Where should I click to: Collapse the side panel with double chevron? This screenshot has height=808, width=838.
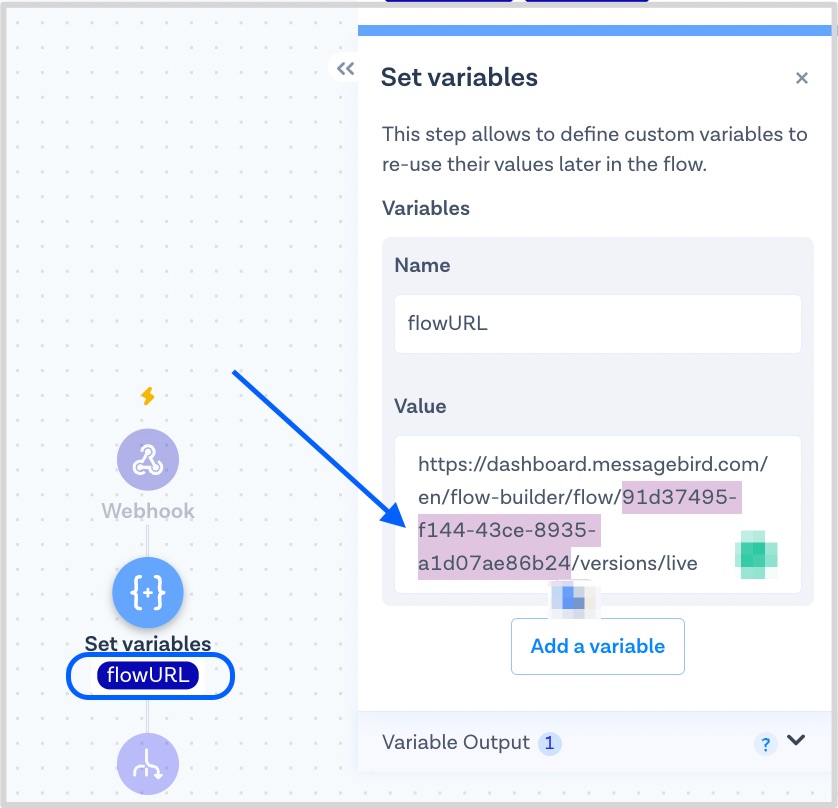(345, 69)
